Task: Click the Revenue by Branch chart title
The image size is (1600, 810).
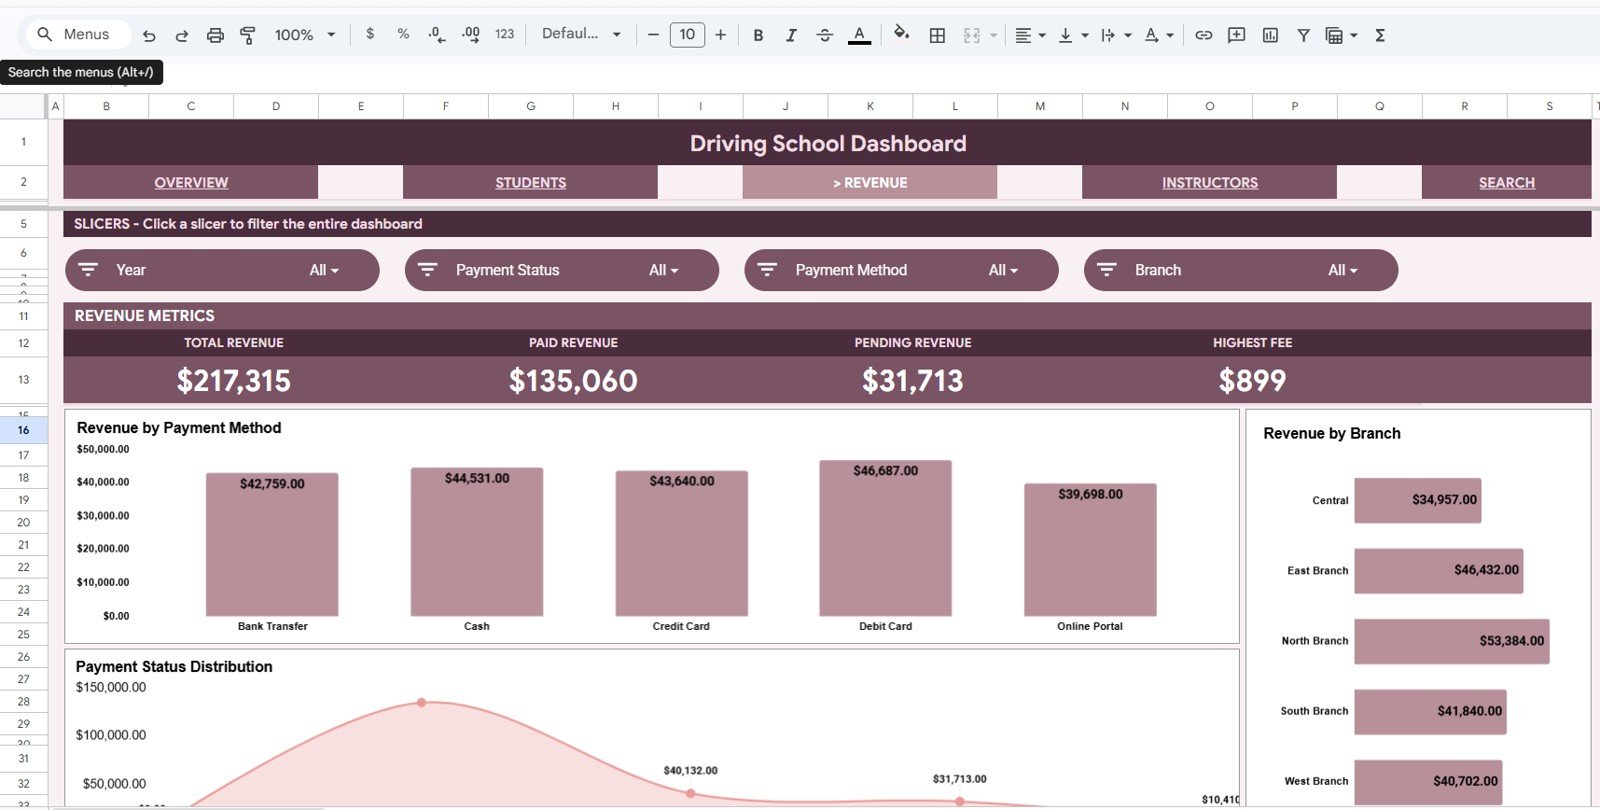Action: point(1332,433)
